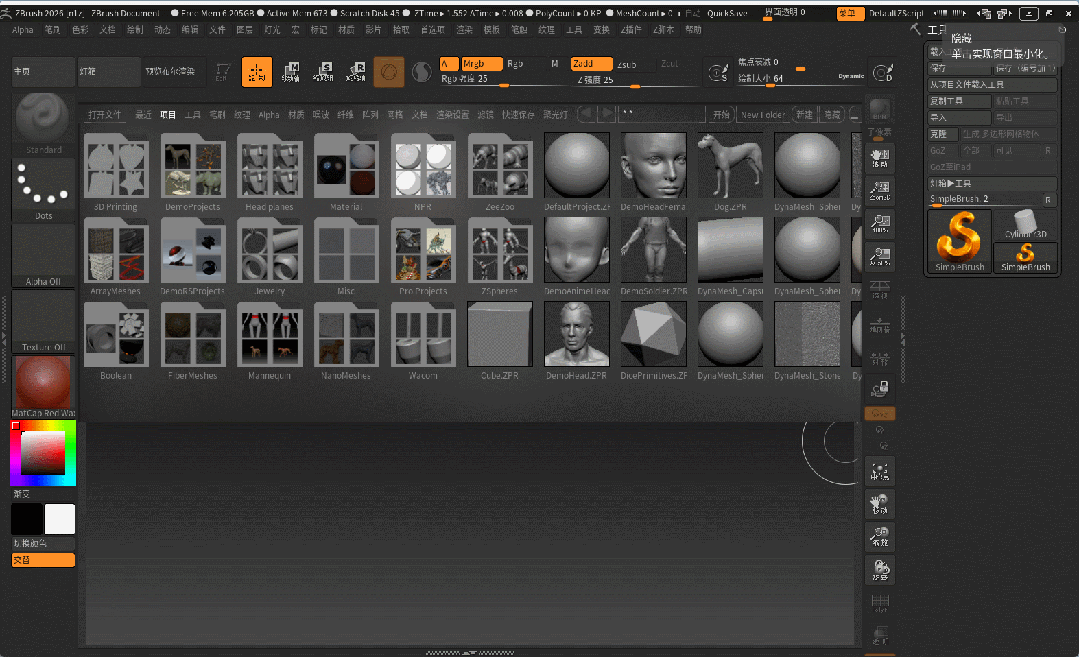This screenshot has width=1079, height=657.
Task: Click the QuickSave button
Action: pyautogui.click(x=727, y=13)
